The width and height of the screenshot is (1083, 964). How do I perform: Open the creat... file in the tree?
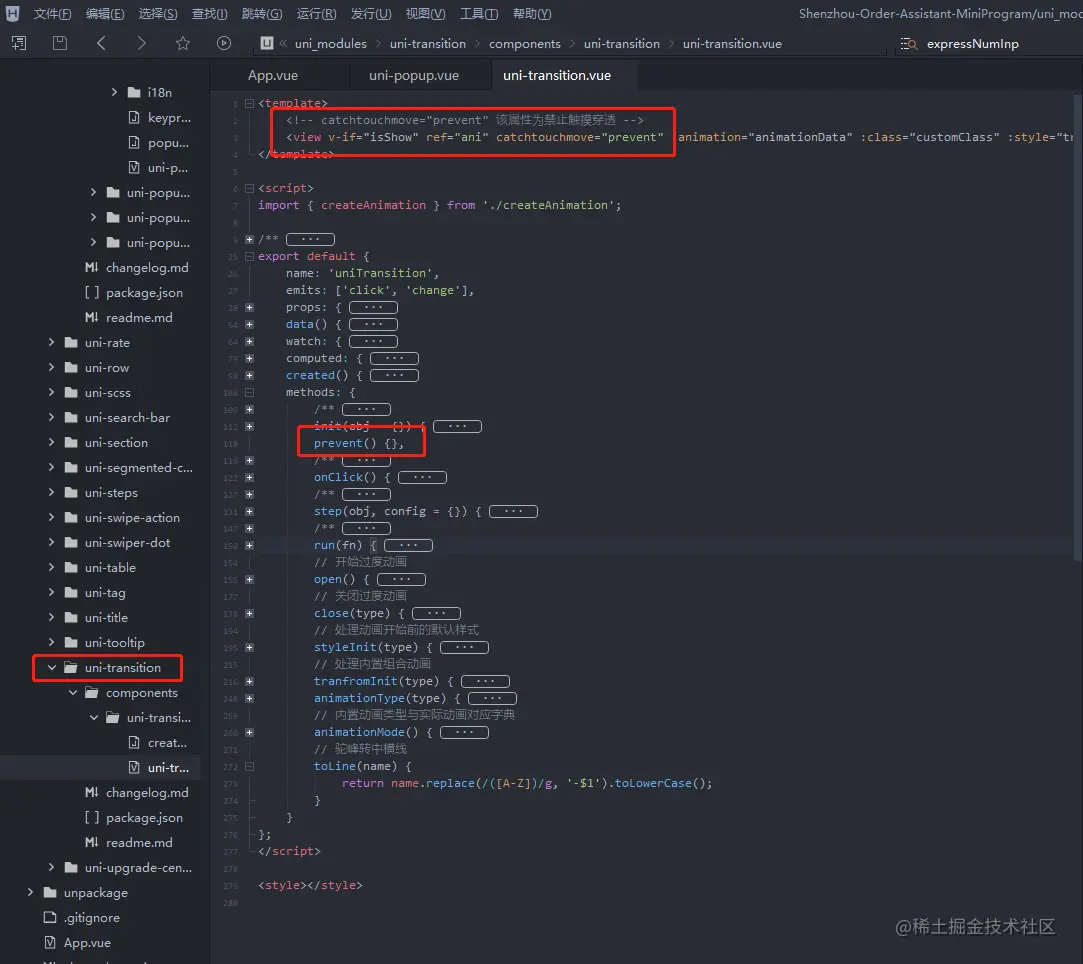click(167, 742)
